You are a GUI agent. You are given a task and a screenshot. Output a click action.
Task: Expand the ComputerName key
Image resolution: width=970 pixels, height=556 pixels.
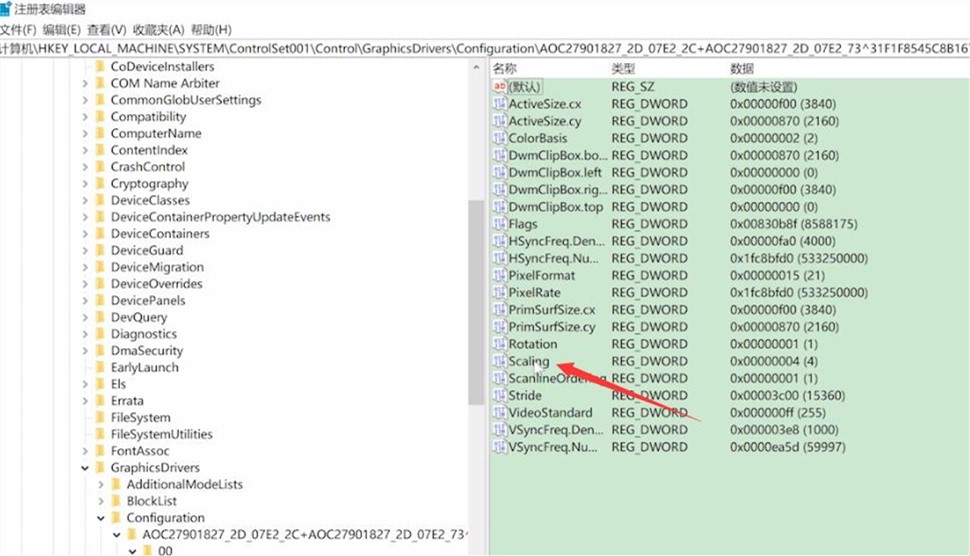pos(85,133)
